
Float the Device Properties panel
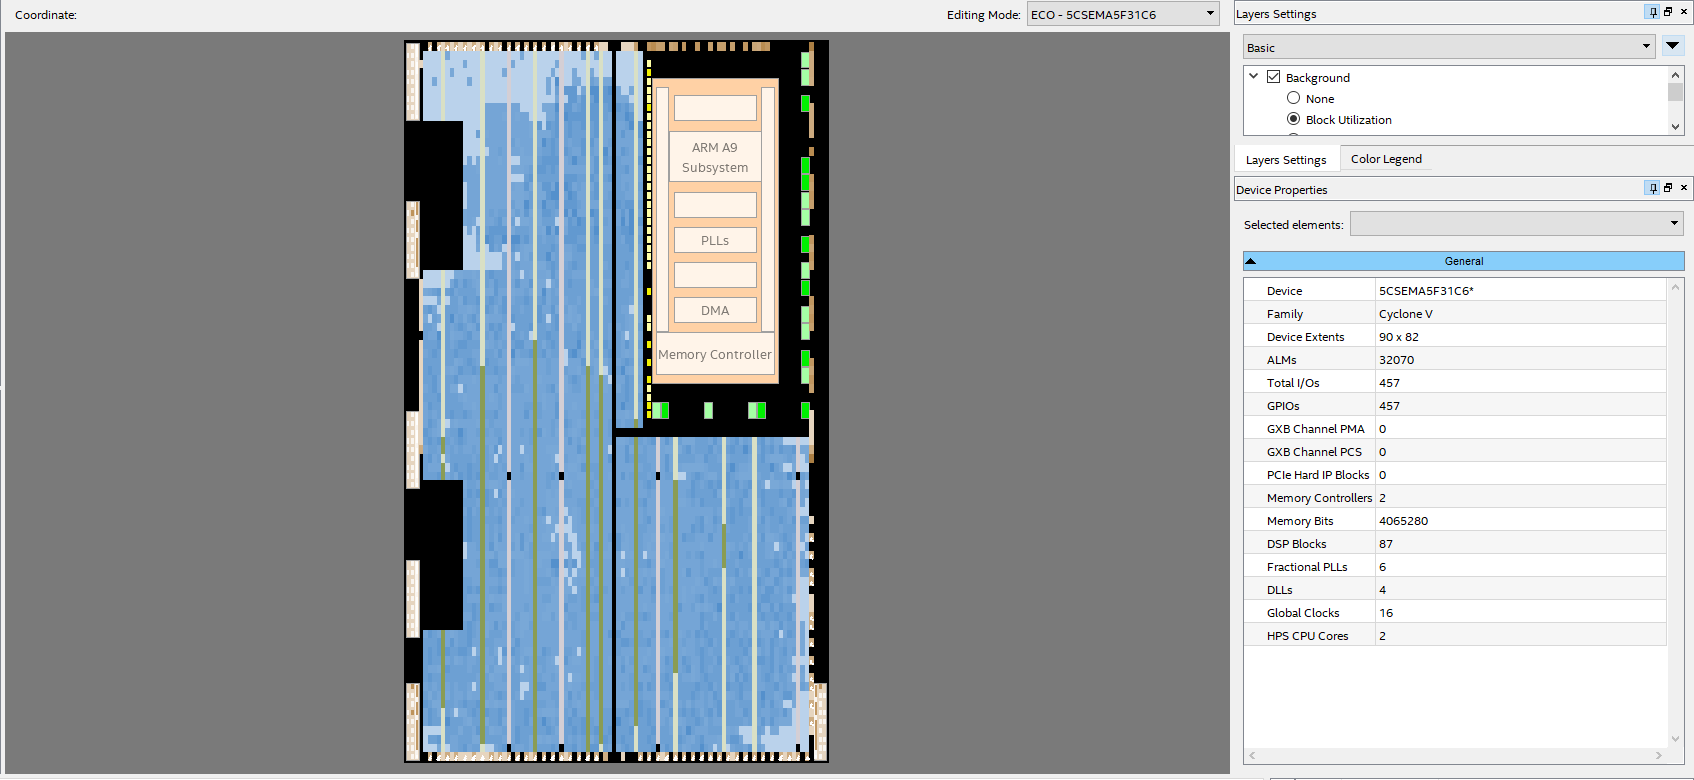1668,188
